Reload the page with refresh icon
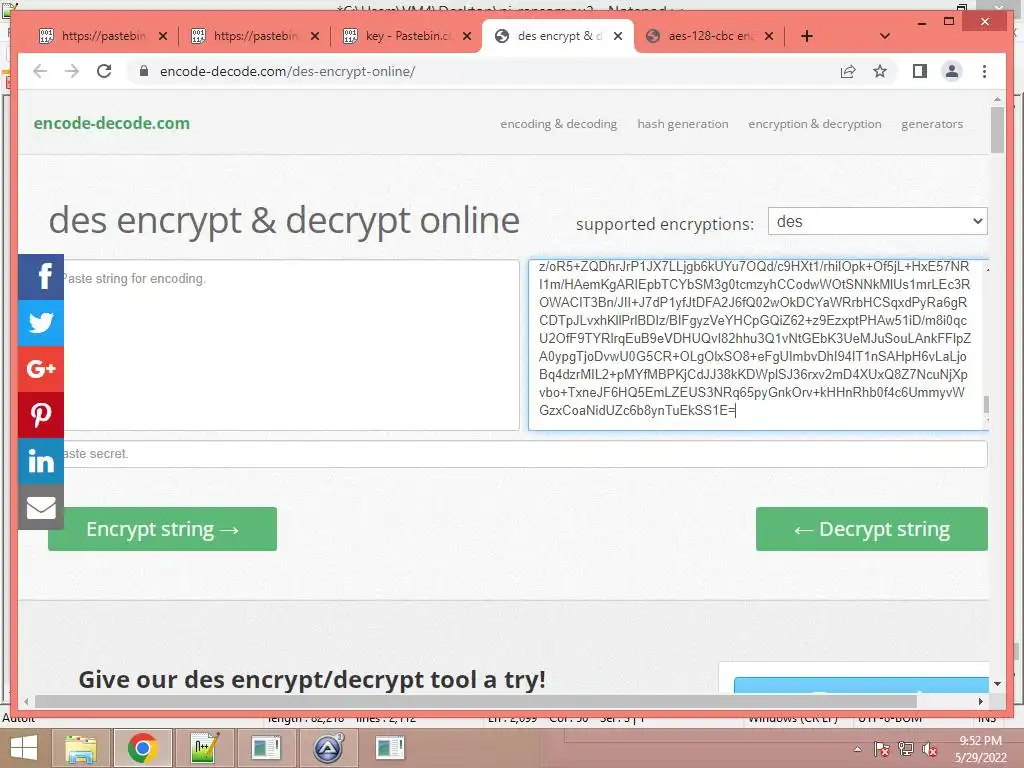1024x768 pixels. coord(104,71)
